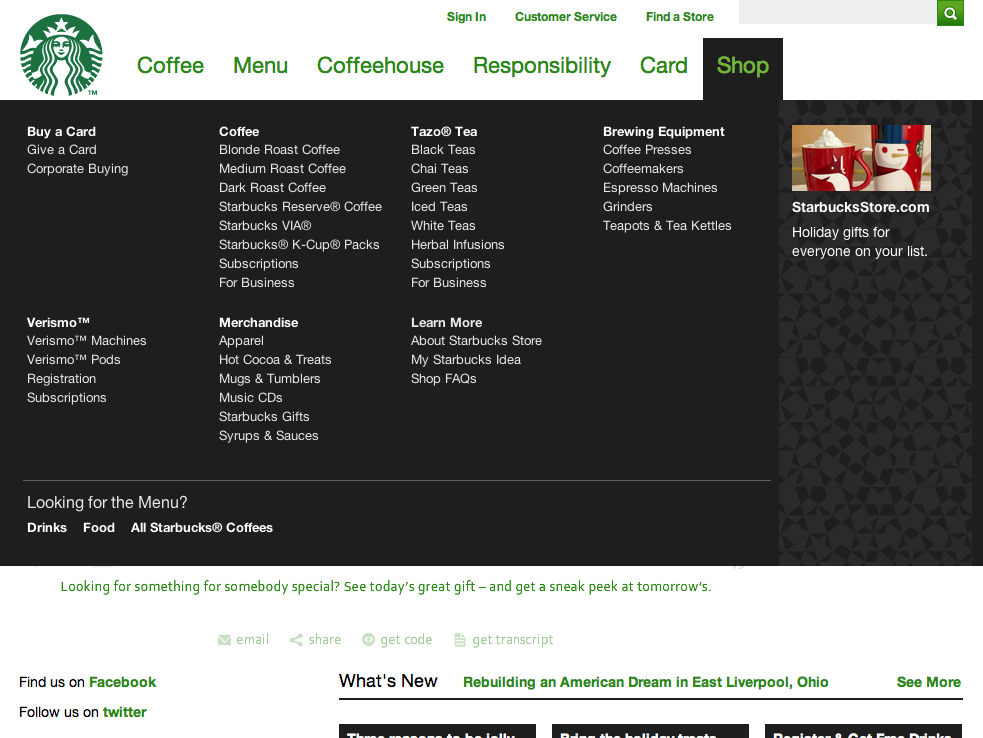This screenshot has width=983, height=738.
Task: Open Verismo Registration link
Action: tap(61, 379)
